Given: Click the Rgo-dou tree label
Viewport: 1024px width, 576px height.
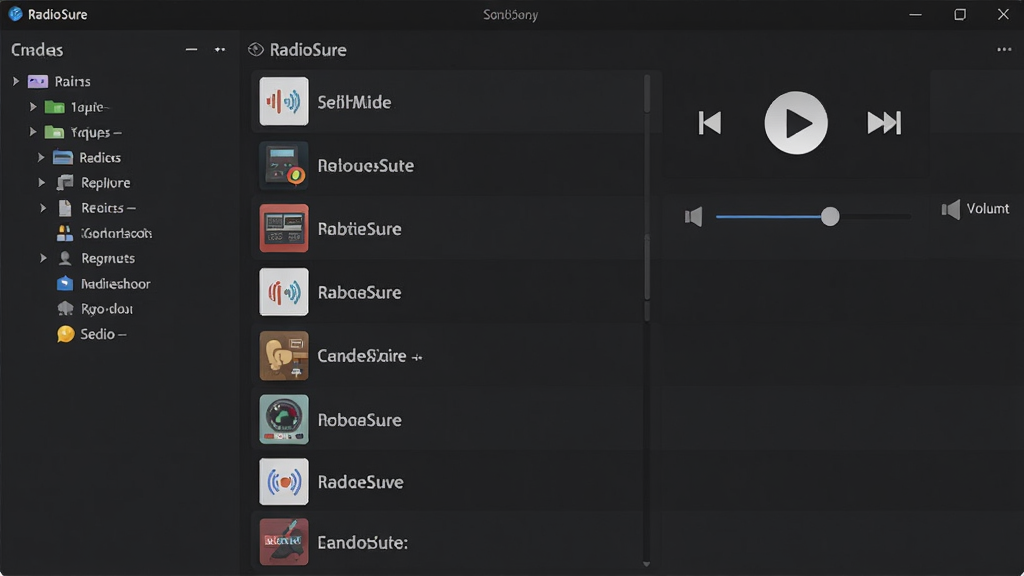Looking at the screenshot, I should coord(107,309).
